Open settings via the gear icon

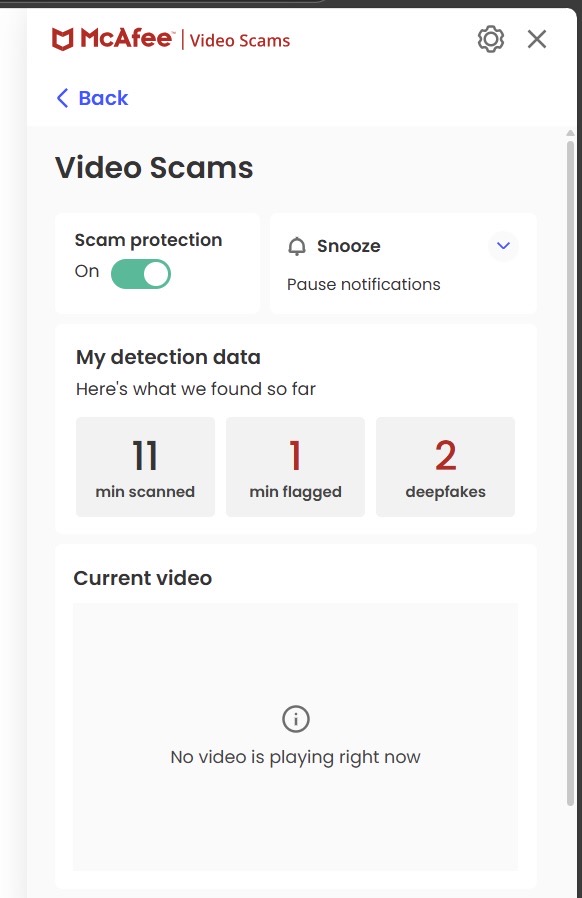[490, 40]
